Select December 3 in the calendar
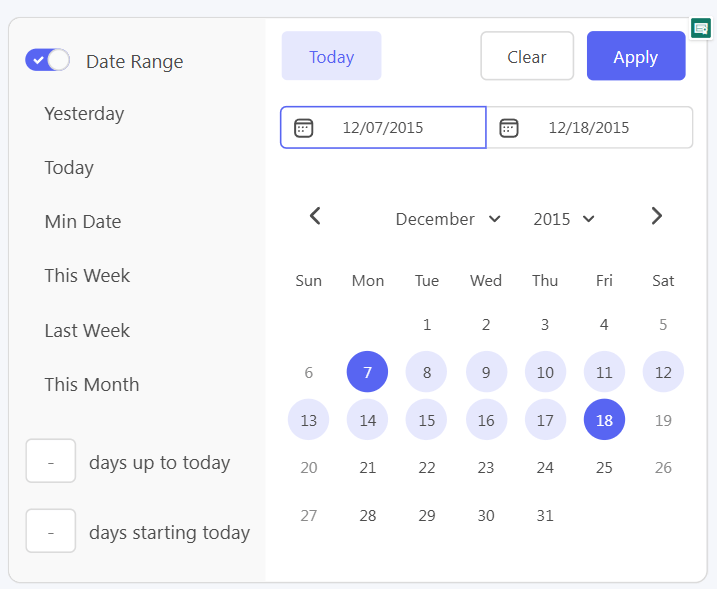 coord(545,325)
